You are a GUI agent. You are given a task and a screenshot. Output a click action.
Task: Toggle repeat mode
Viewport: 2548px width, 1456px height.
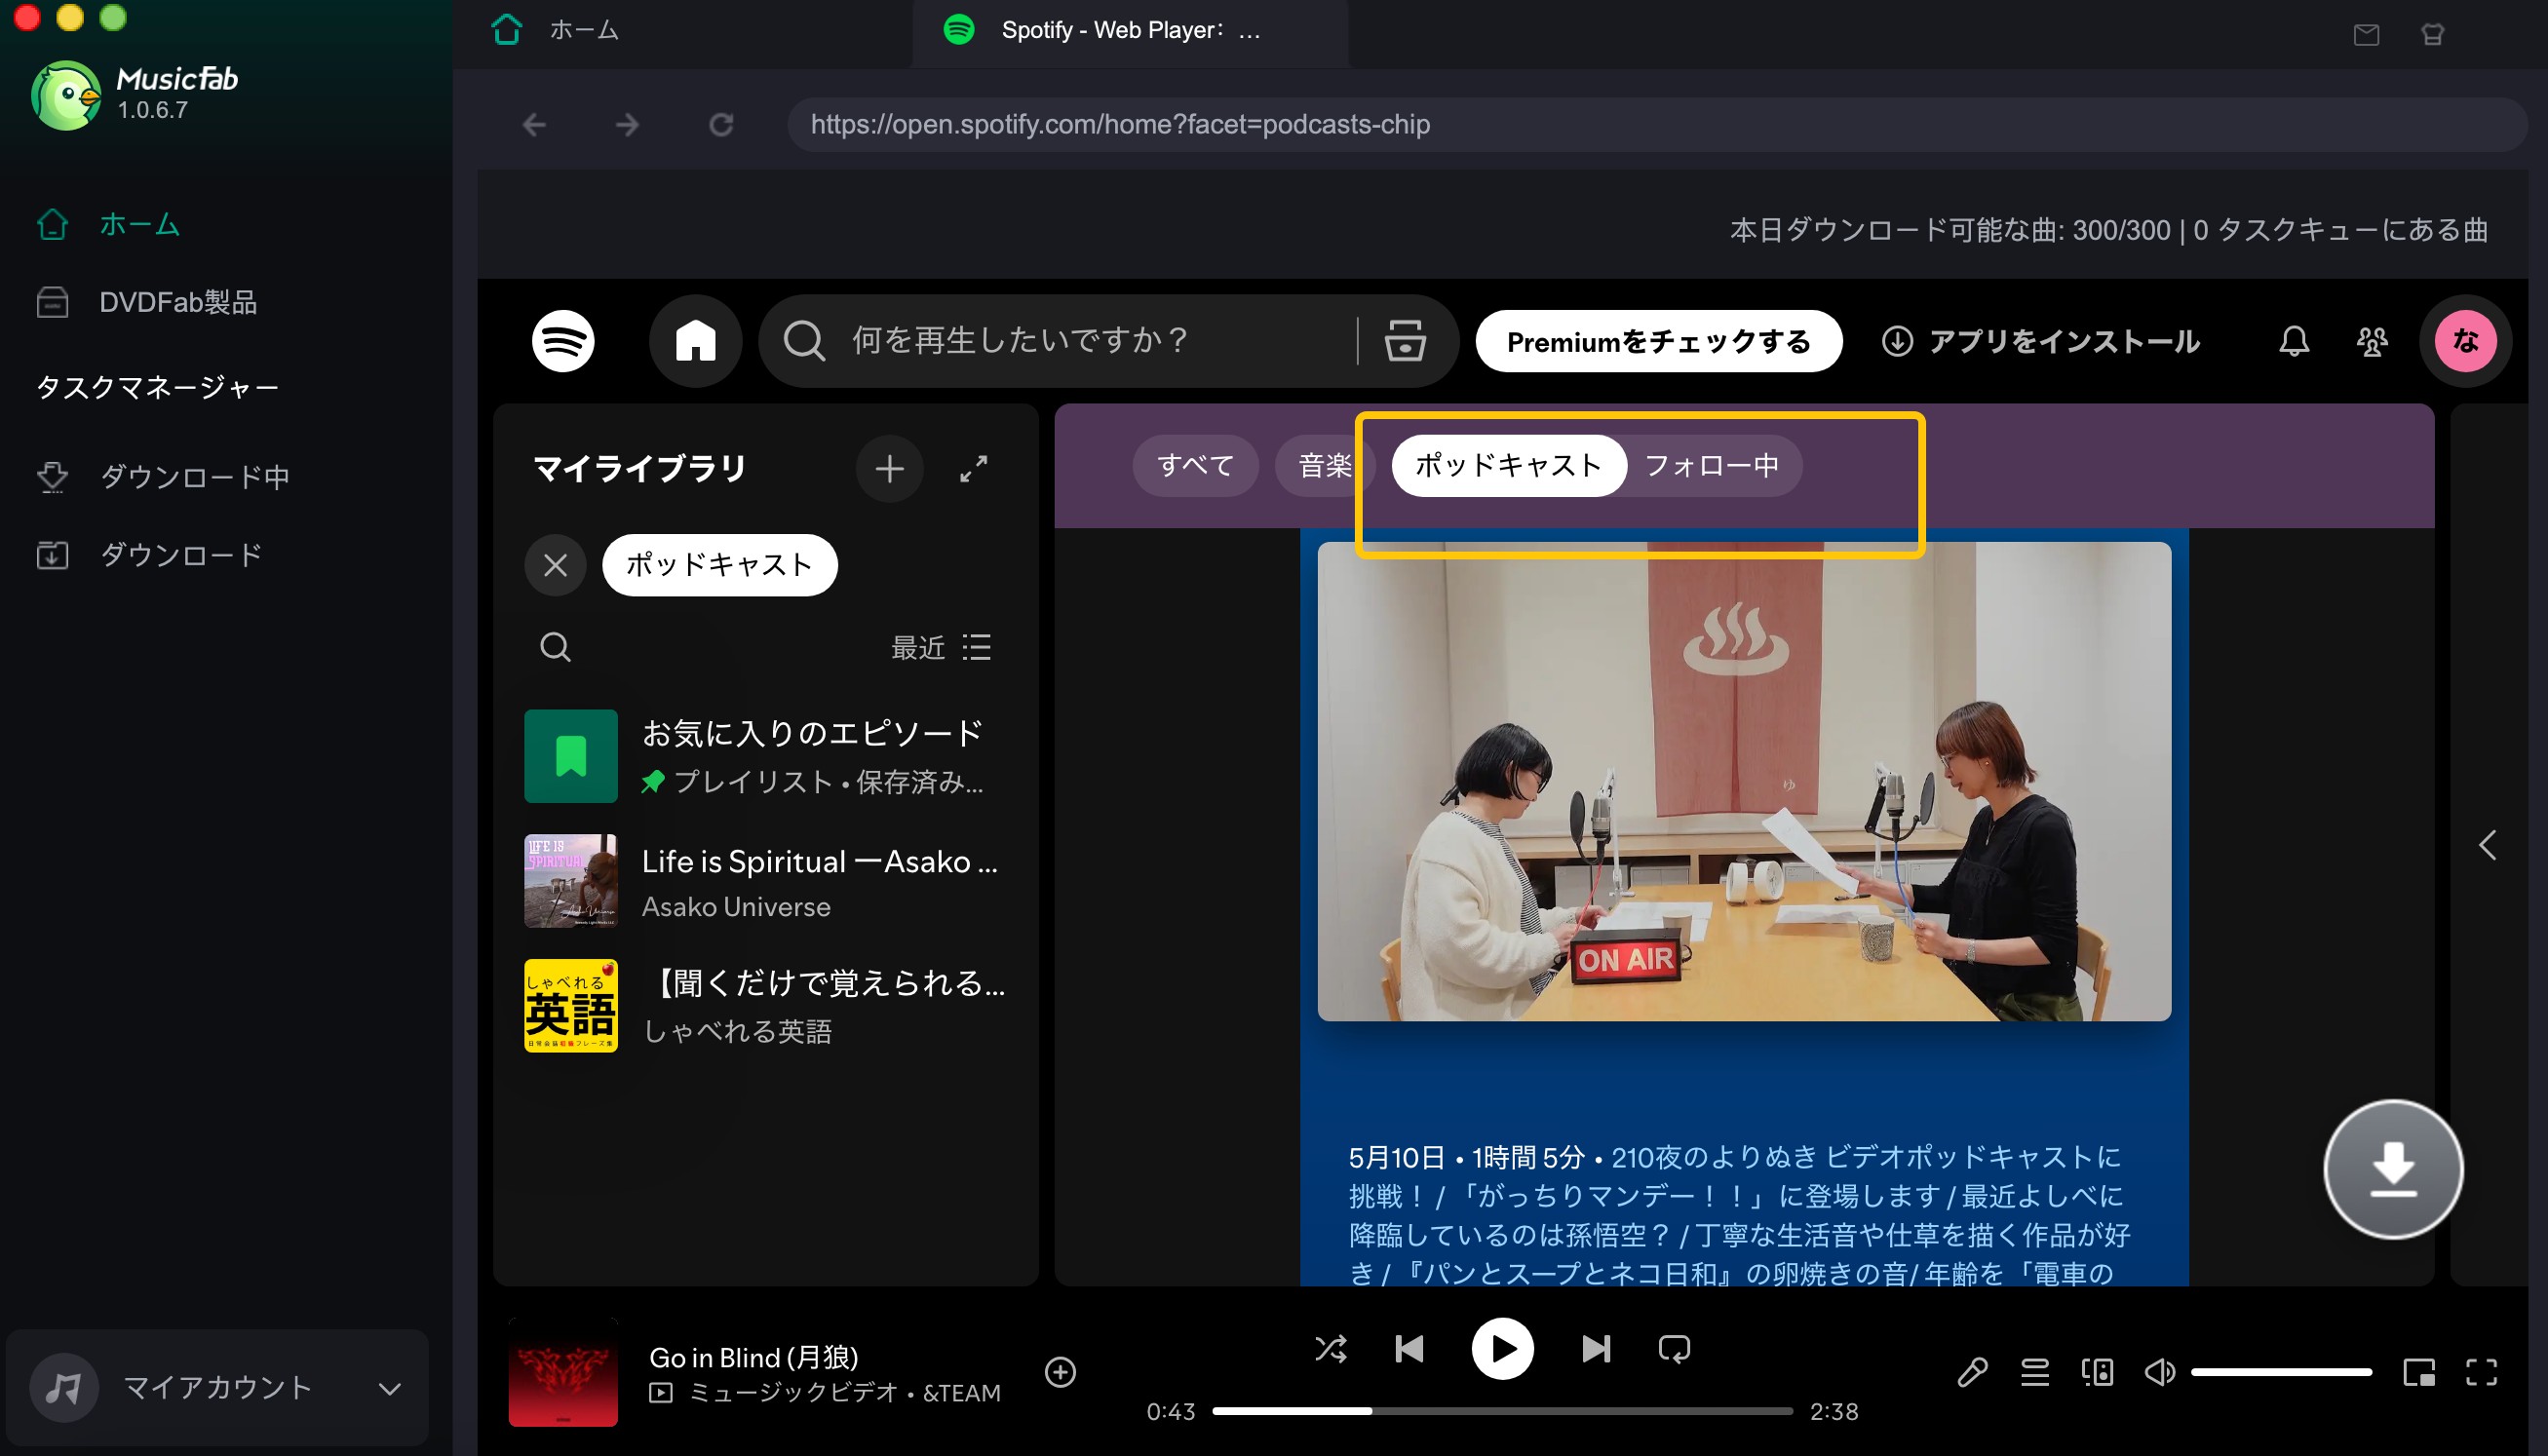point(1674,1349)
